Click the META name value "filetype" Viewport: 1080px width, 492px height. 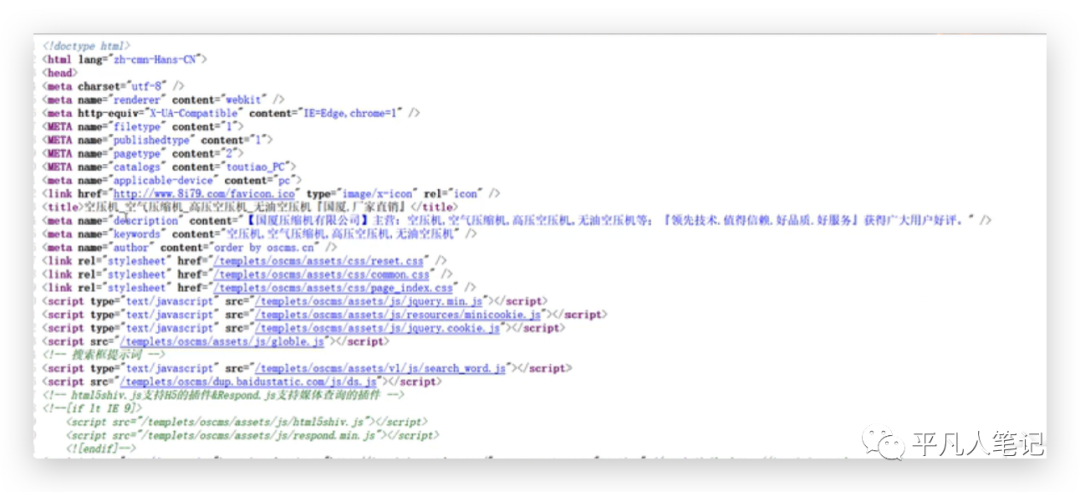coord(136,127)
